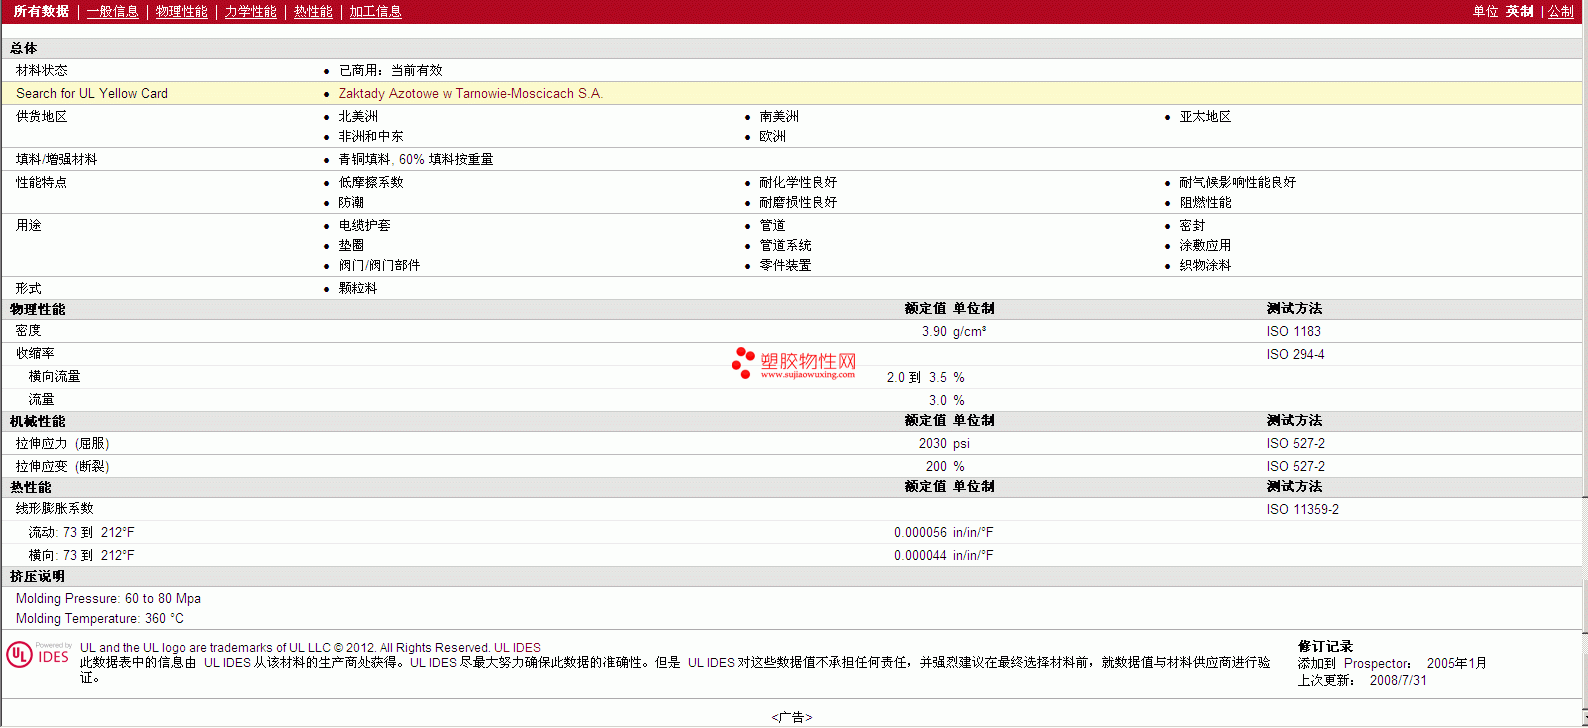Click the 低摩擦系数 feature
The image size is (1588, 728).
[x=371, y=182]
